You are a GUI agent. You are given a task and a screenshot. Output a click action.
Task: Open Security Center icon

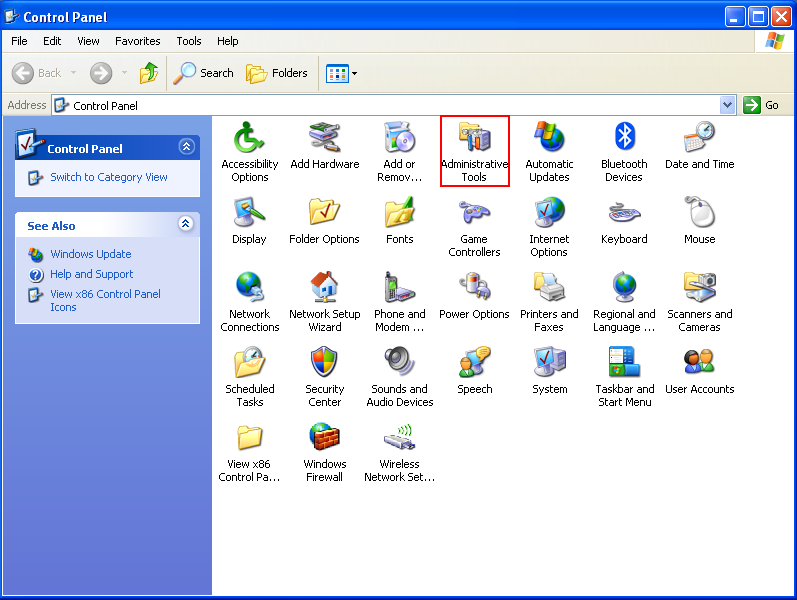tap(324, 377)
